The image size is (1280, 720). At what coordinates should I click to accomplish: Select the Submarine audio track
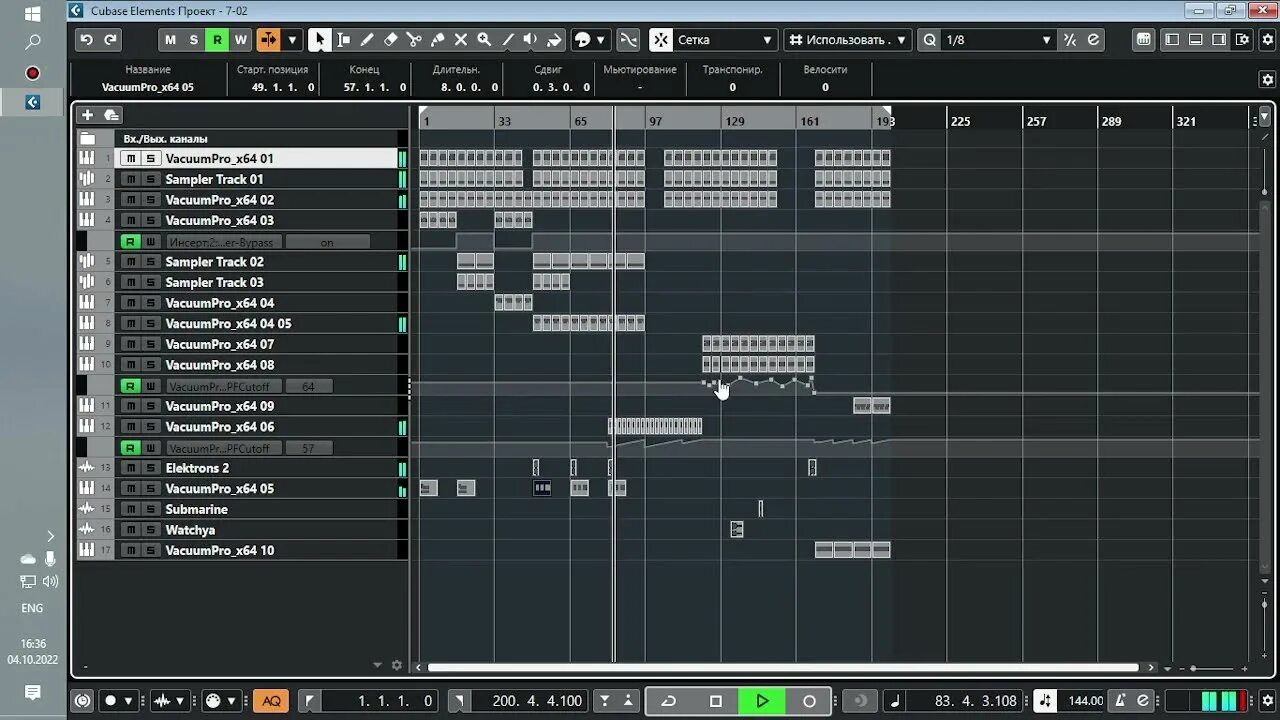197,509
